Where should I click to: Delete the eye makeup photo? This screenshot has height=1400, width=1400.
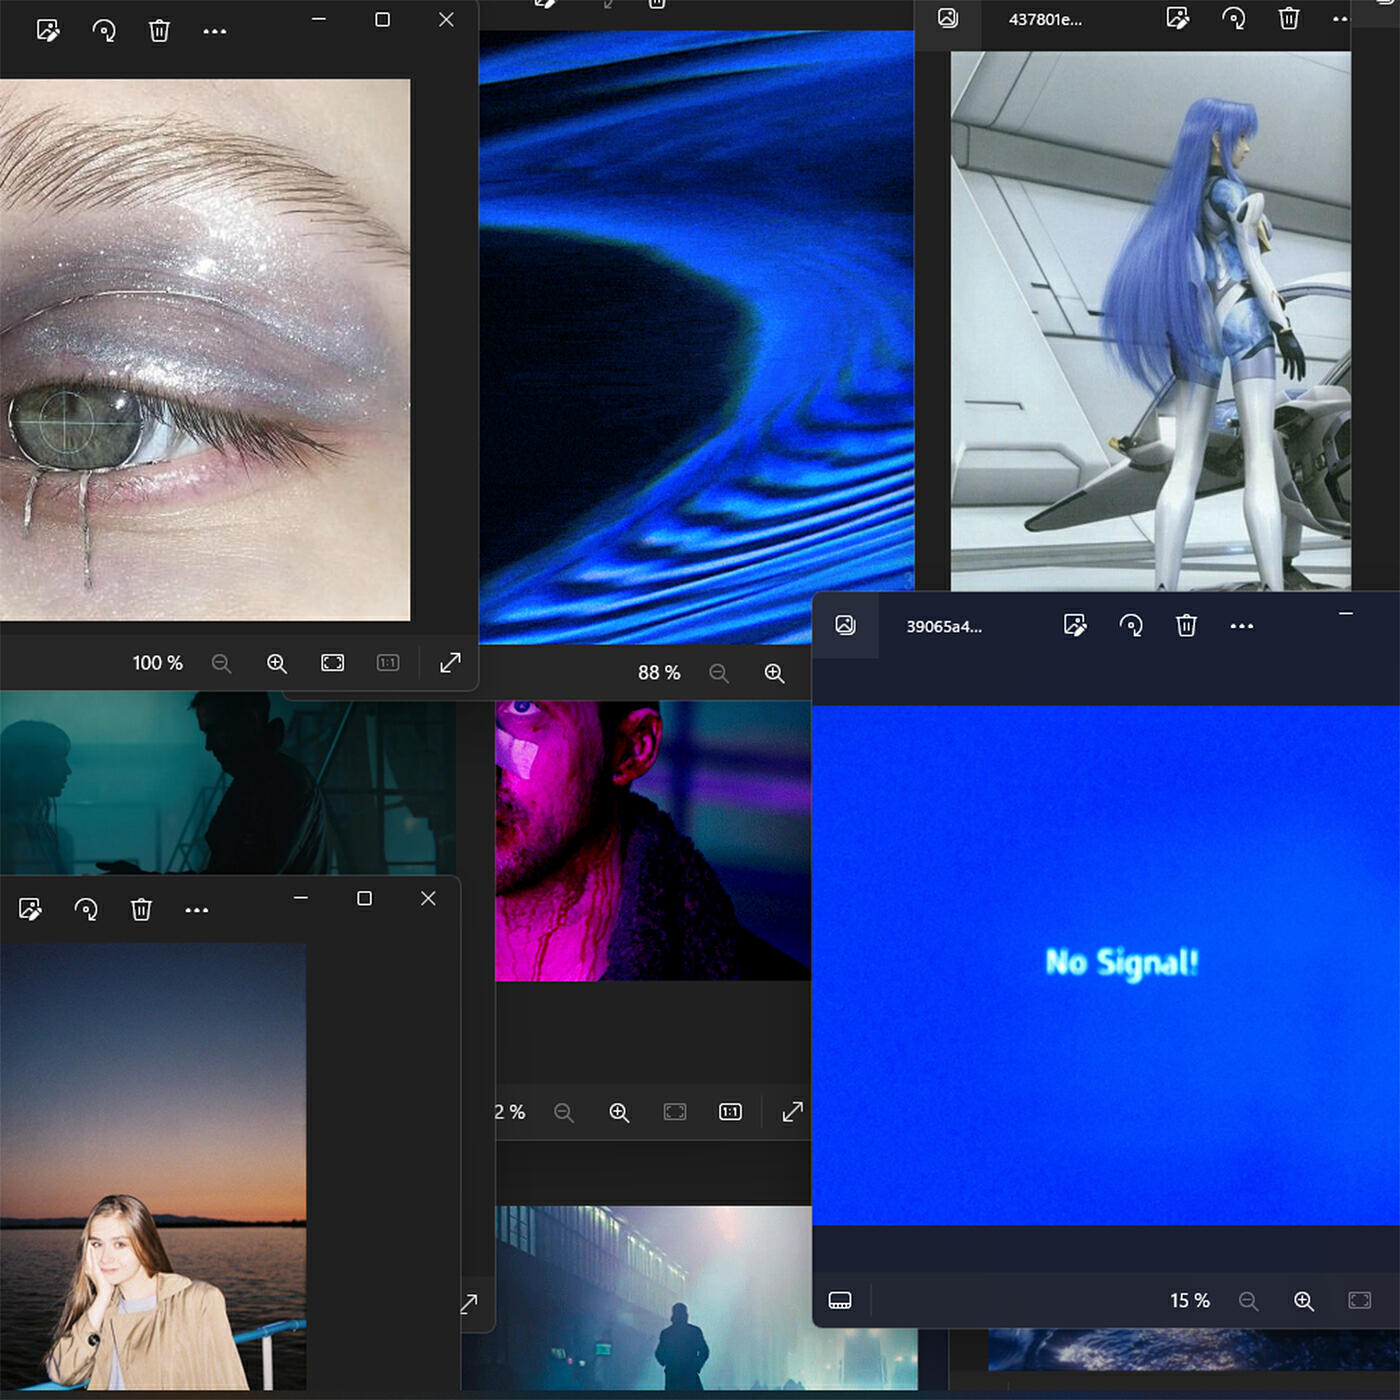159,31
